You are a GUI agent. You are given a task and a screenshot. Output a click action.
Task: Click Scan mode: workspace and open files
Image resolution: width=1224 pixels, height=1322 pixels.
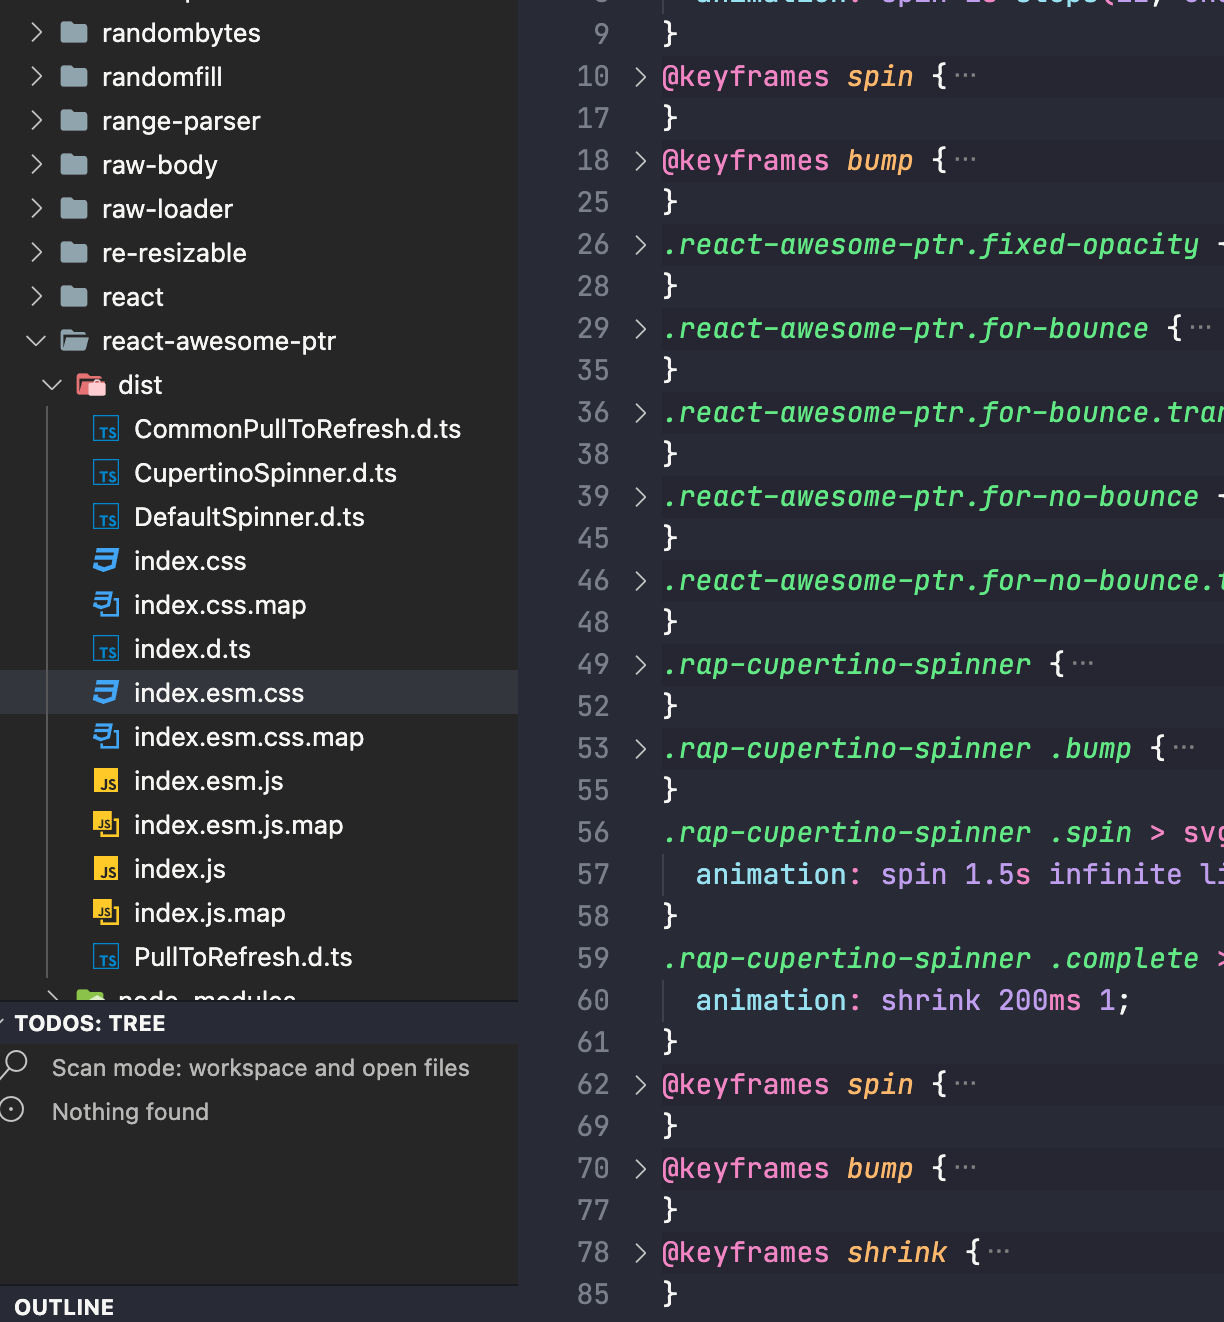[x=260, y=1067]
